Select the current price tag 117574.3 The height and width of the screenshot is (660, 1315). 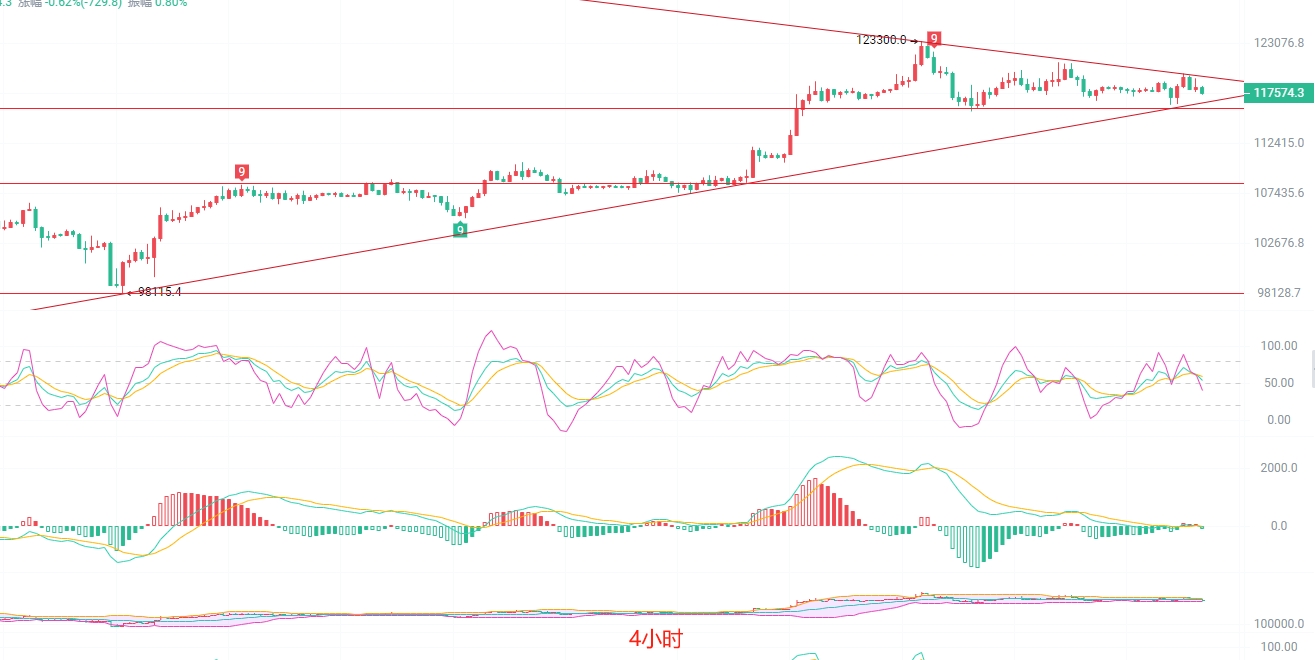(x=1278, y=93)
